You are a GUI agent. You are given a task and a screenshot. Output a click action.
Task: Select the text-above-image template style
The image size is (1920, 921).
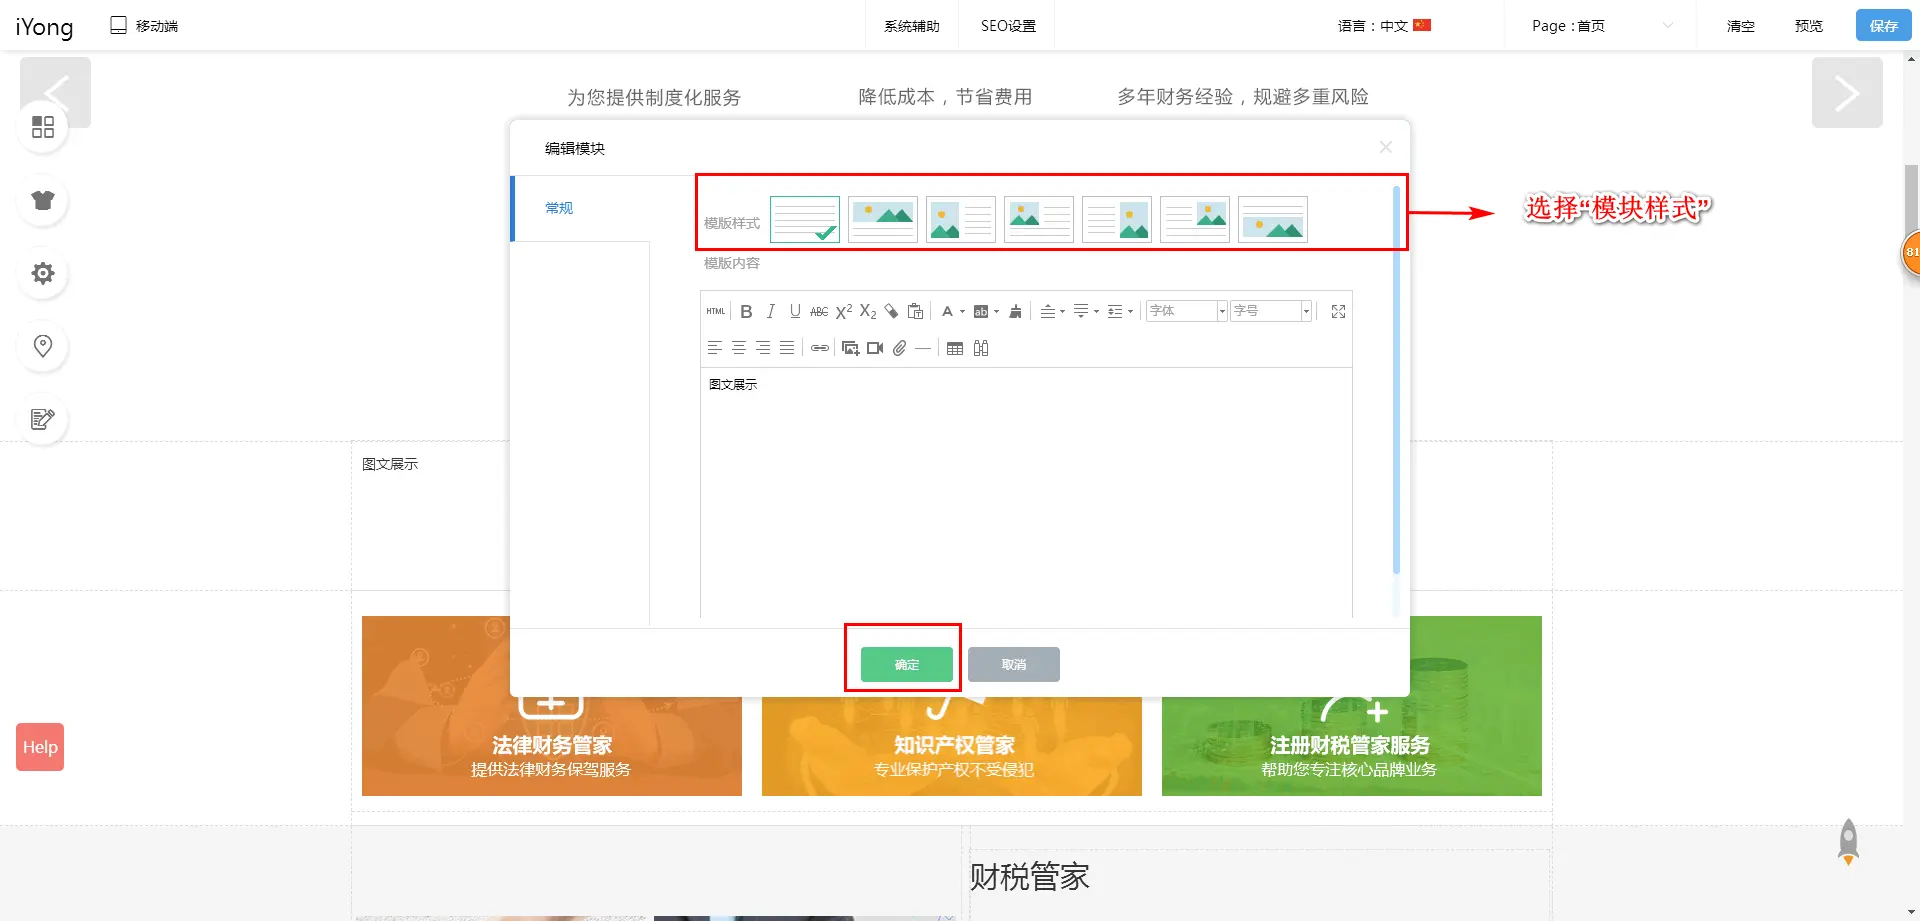[1272, 219]
